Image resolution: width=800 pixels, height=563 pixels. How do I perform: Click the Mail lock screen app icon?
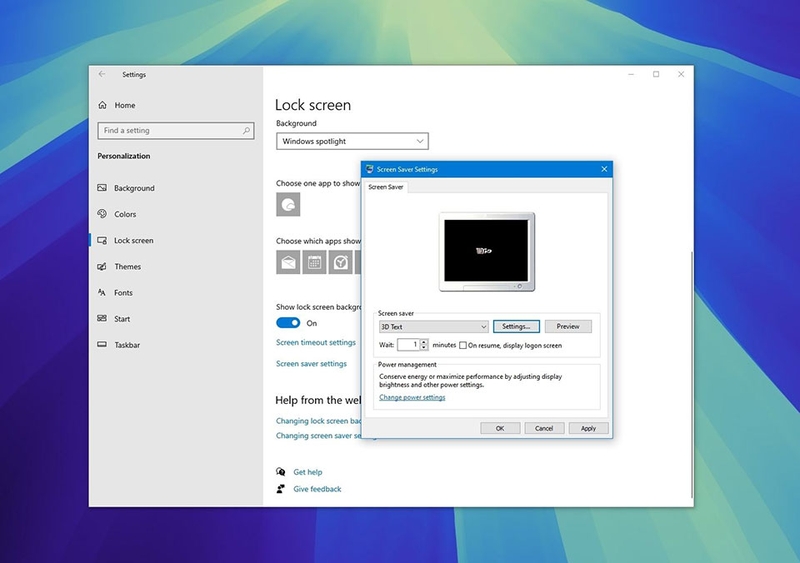pyautogui.click(x=288, y=263)
